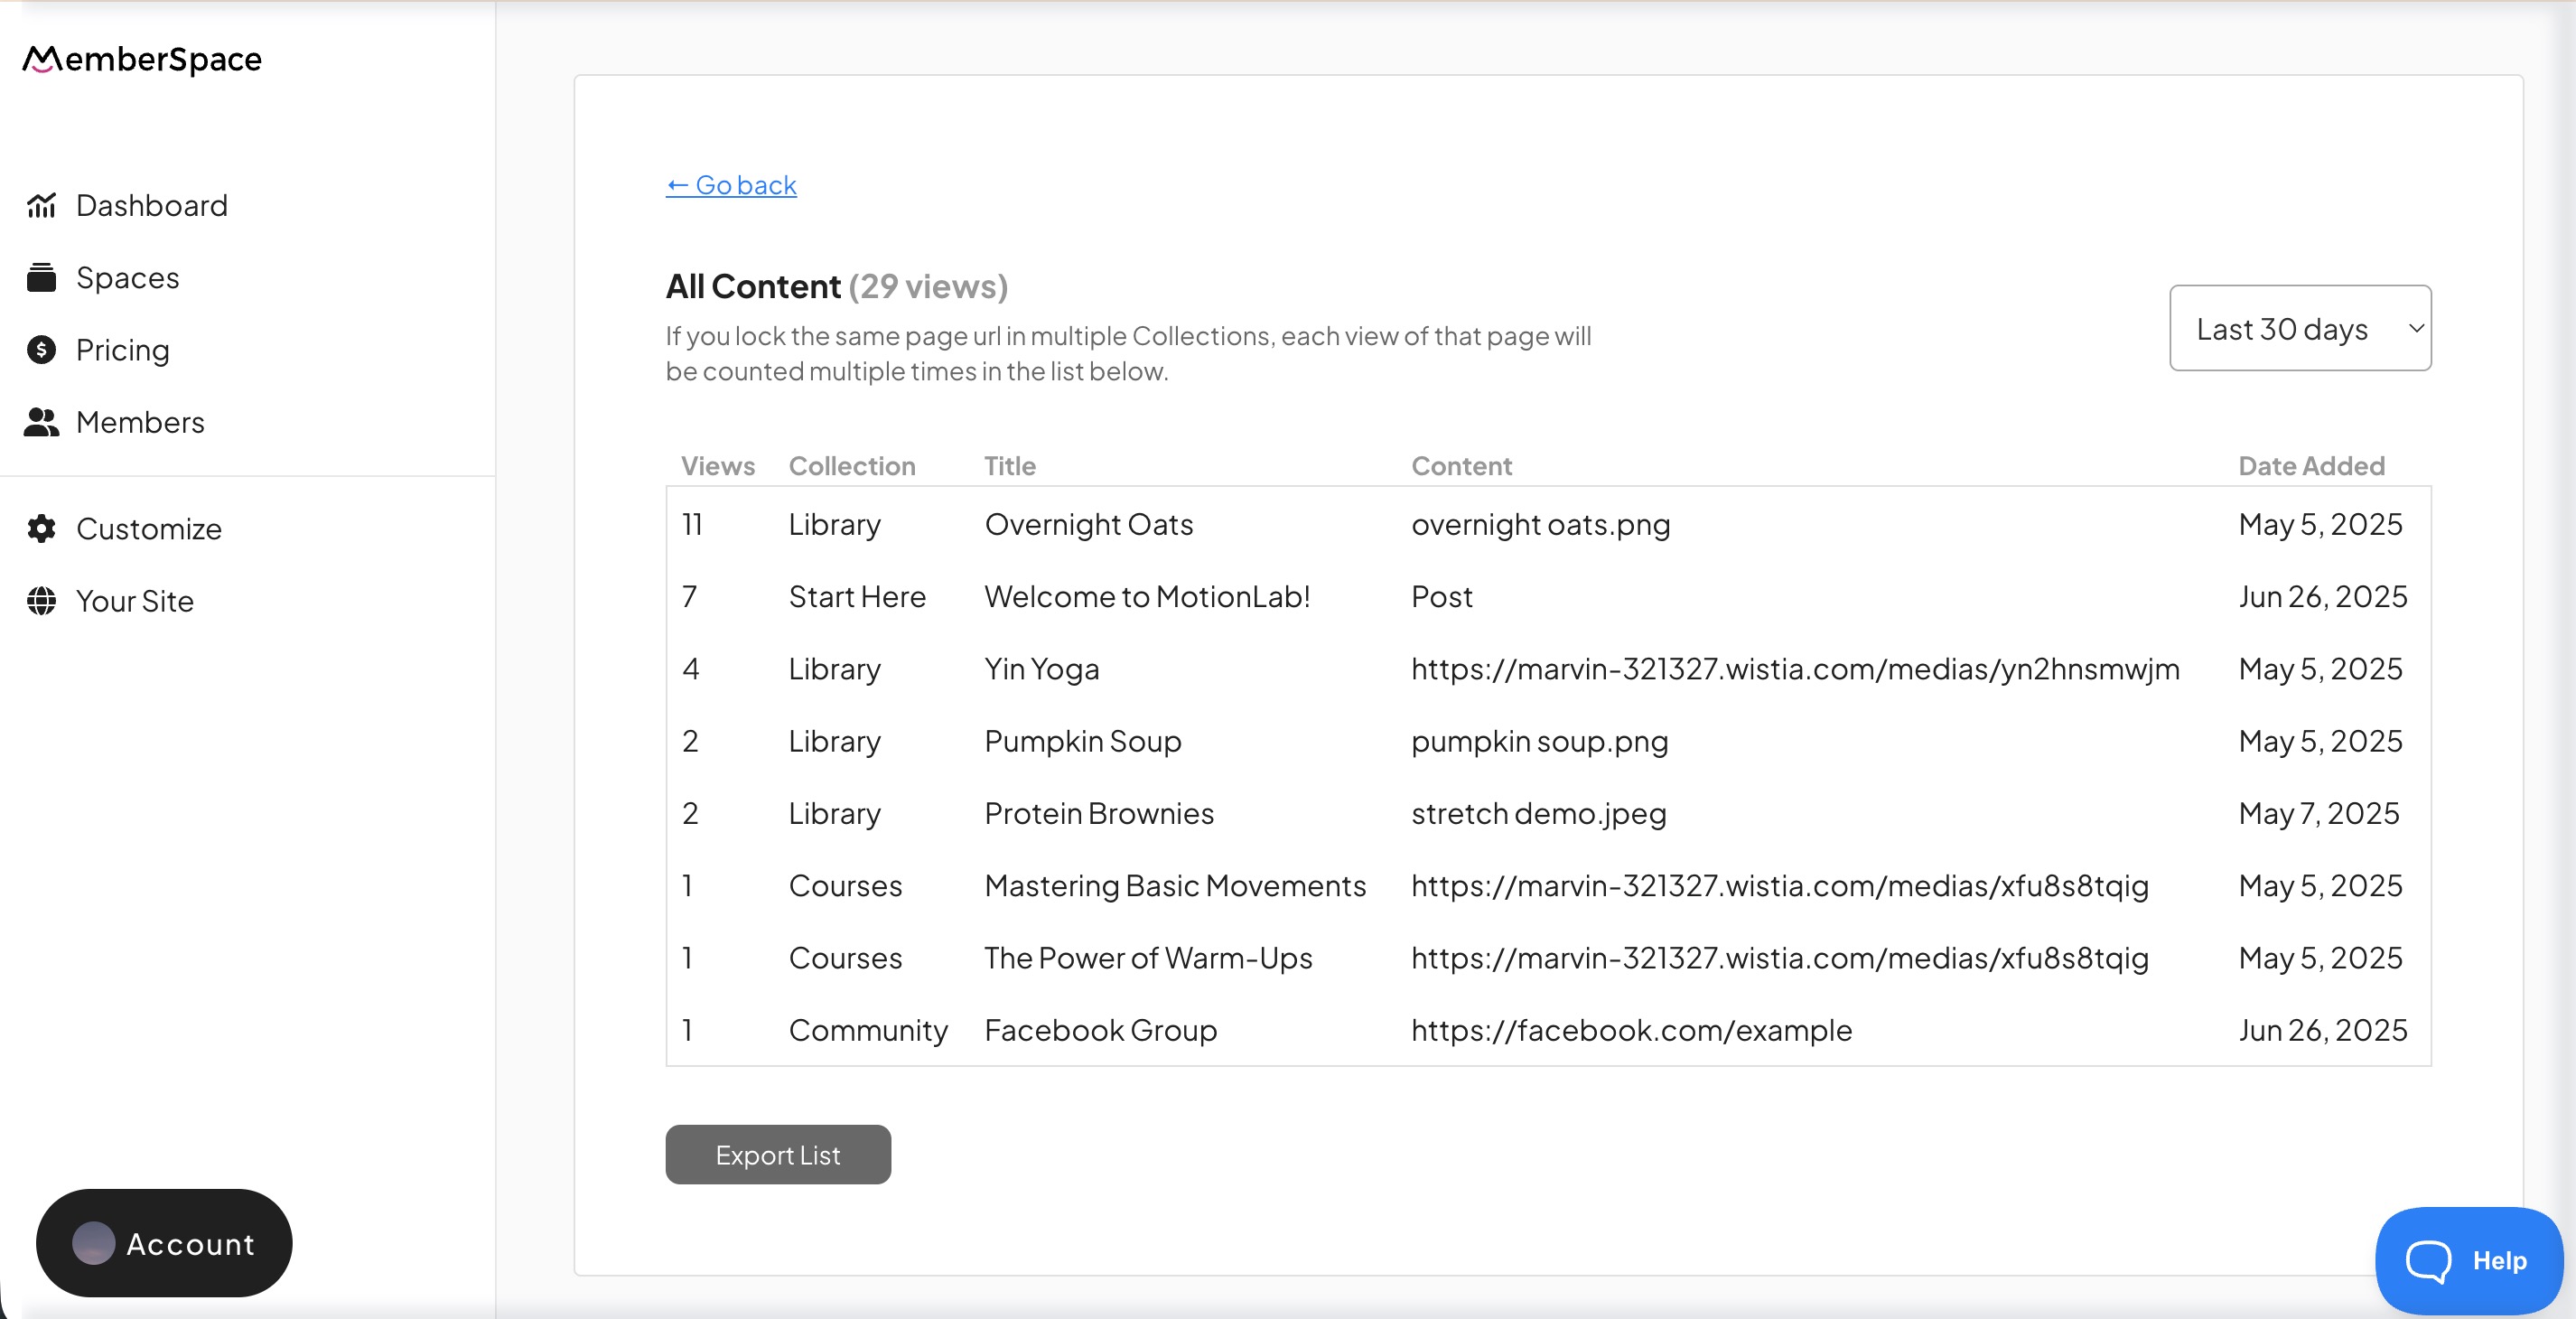2576x1319 pixels.
Task: Click the Dashboard chart icon
Action: [41, 205]
